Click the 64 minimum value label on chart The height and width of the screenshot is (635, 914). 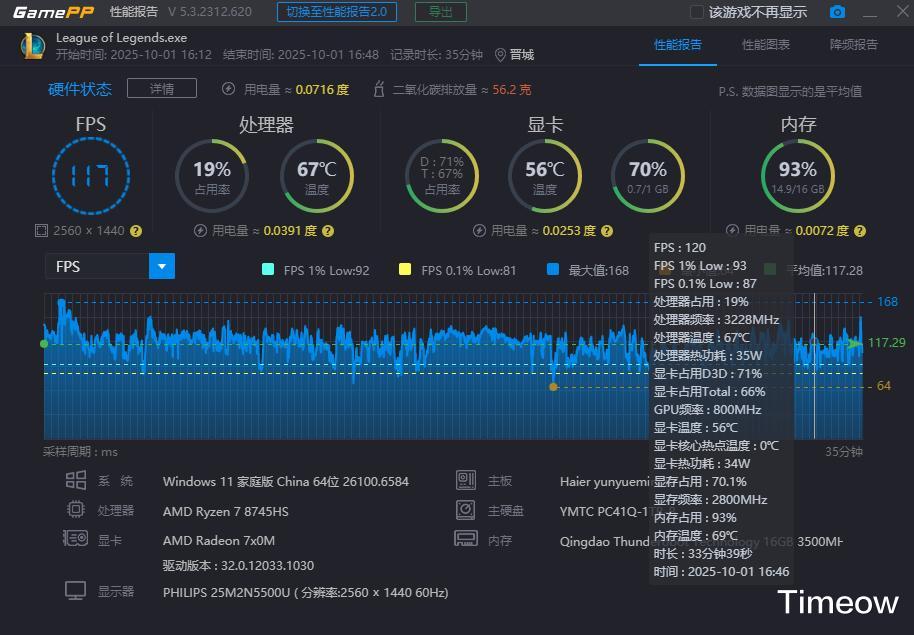click(884, 386)
